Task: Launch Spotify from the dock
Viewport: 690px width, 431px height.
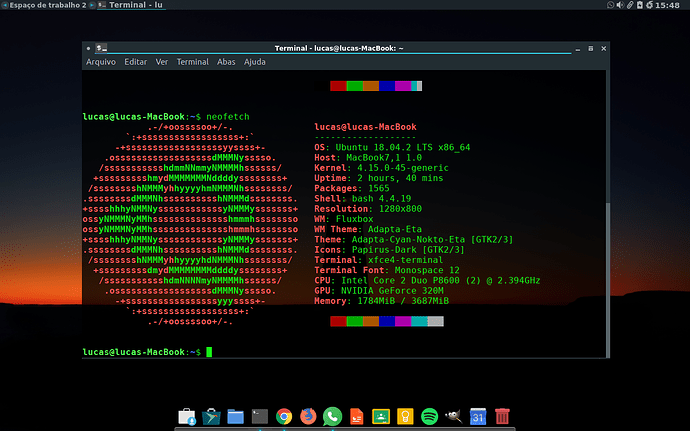Action: point(429,416)
